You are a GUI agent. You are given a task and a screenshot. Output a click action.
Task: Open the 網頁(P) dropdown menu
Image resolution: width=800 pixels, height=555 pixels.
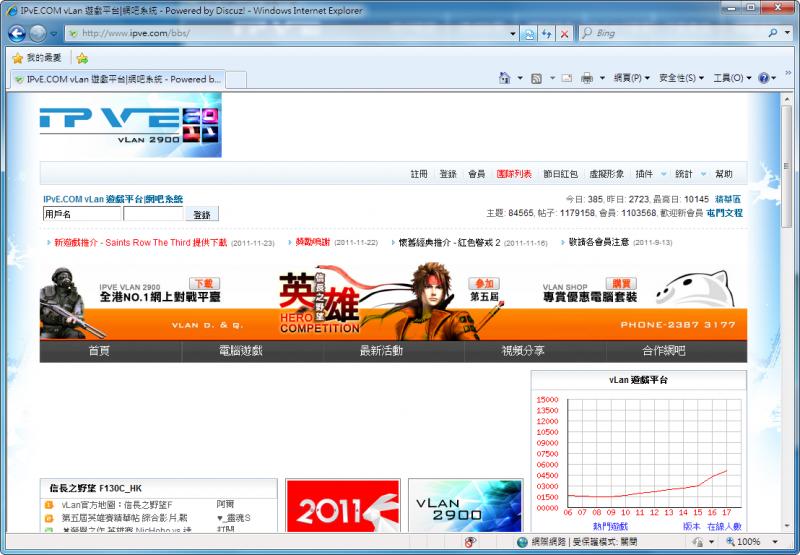coord(631,78)
